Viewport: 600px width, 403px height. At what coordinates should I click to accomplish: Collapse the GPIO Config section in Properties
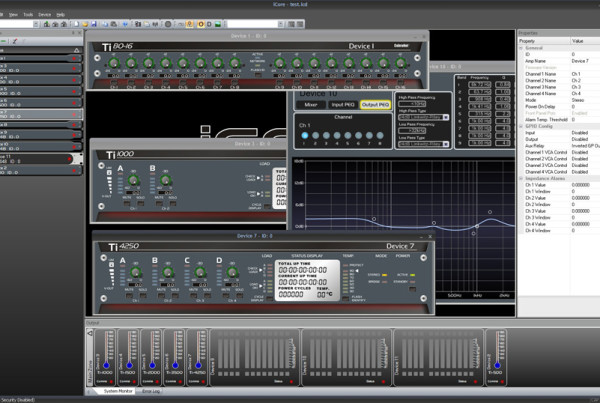pyautogui.click(x=521, y=126)
